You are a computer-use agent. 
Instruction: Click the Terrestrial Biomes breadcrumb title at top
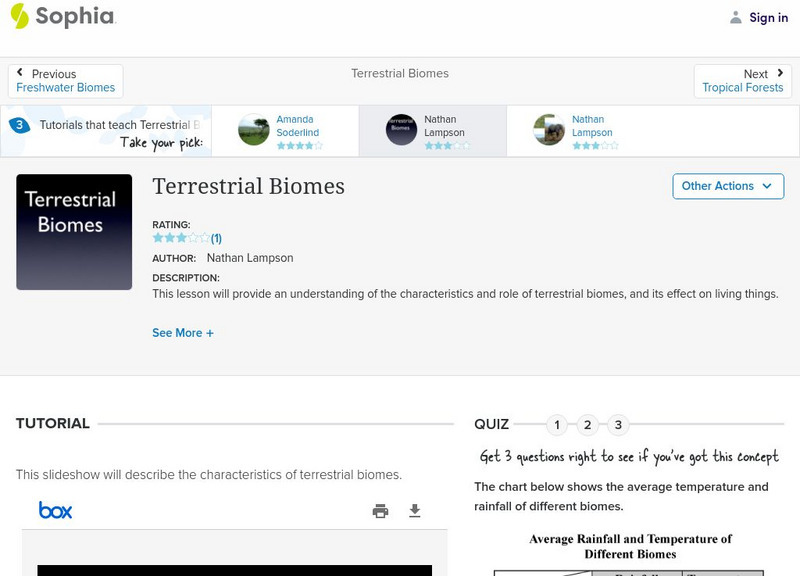pos(400,73)
